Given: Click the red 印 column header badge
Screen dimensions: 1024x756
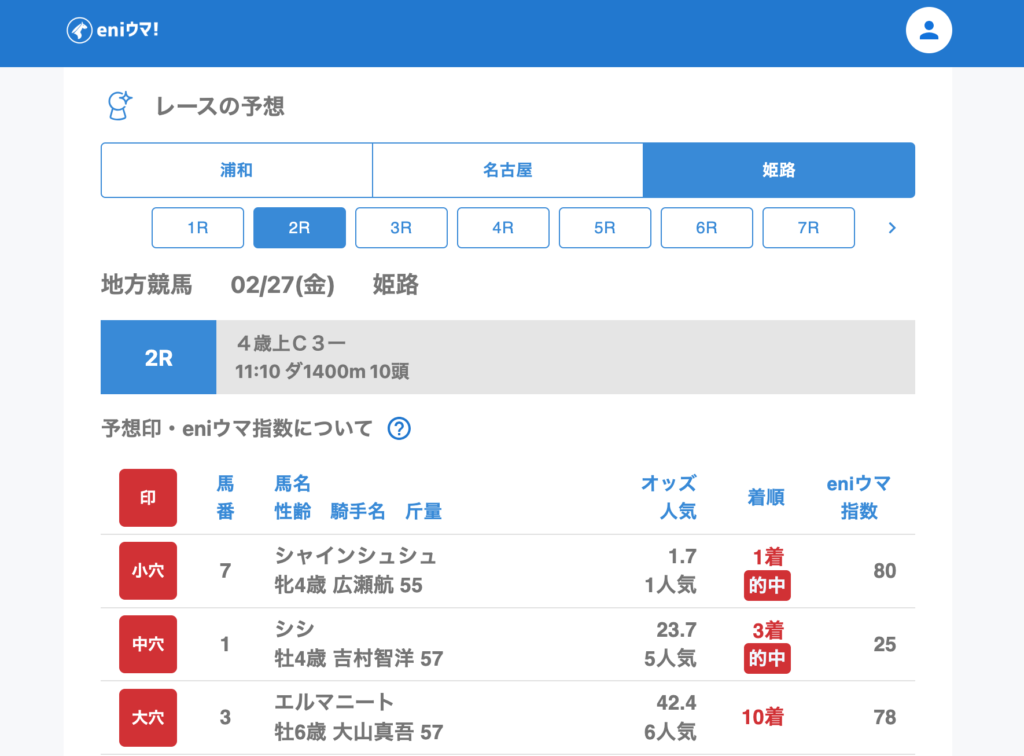Looking at the screenshot, I should (x=148, y=497).
